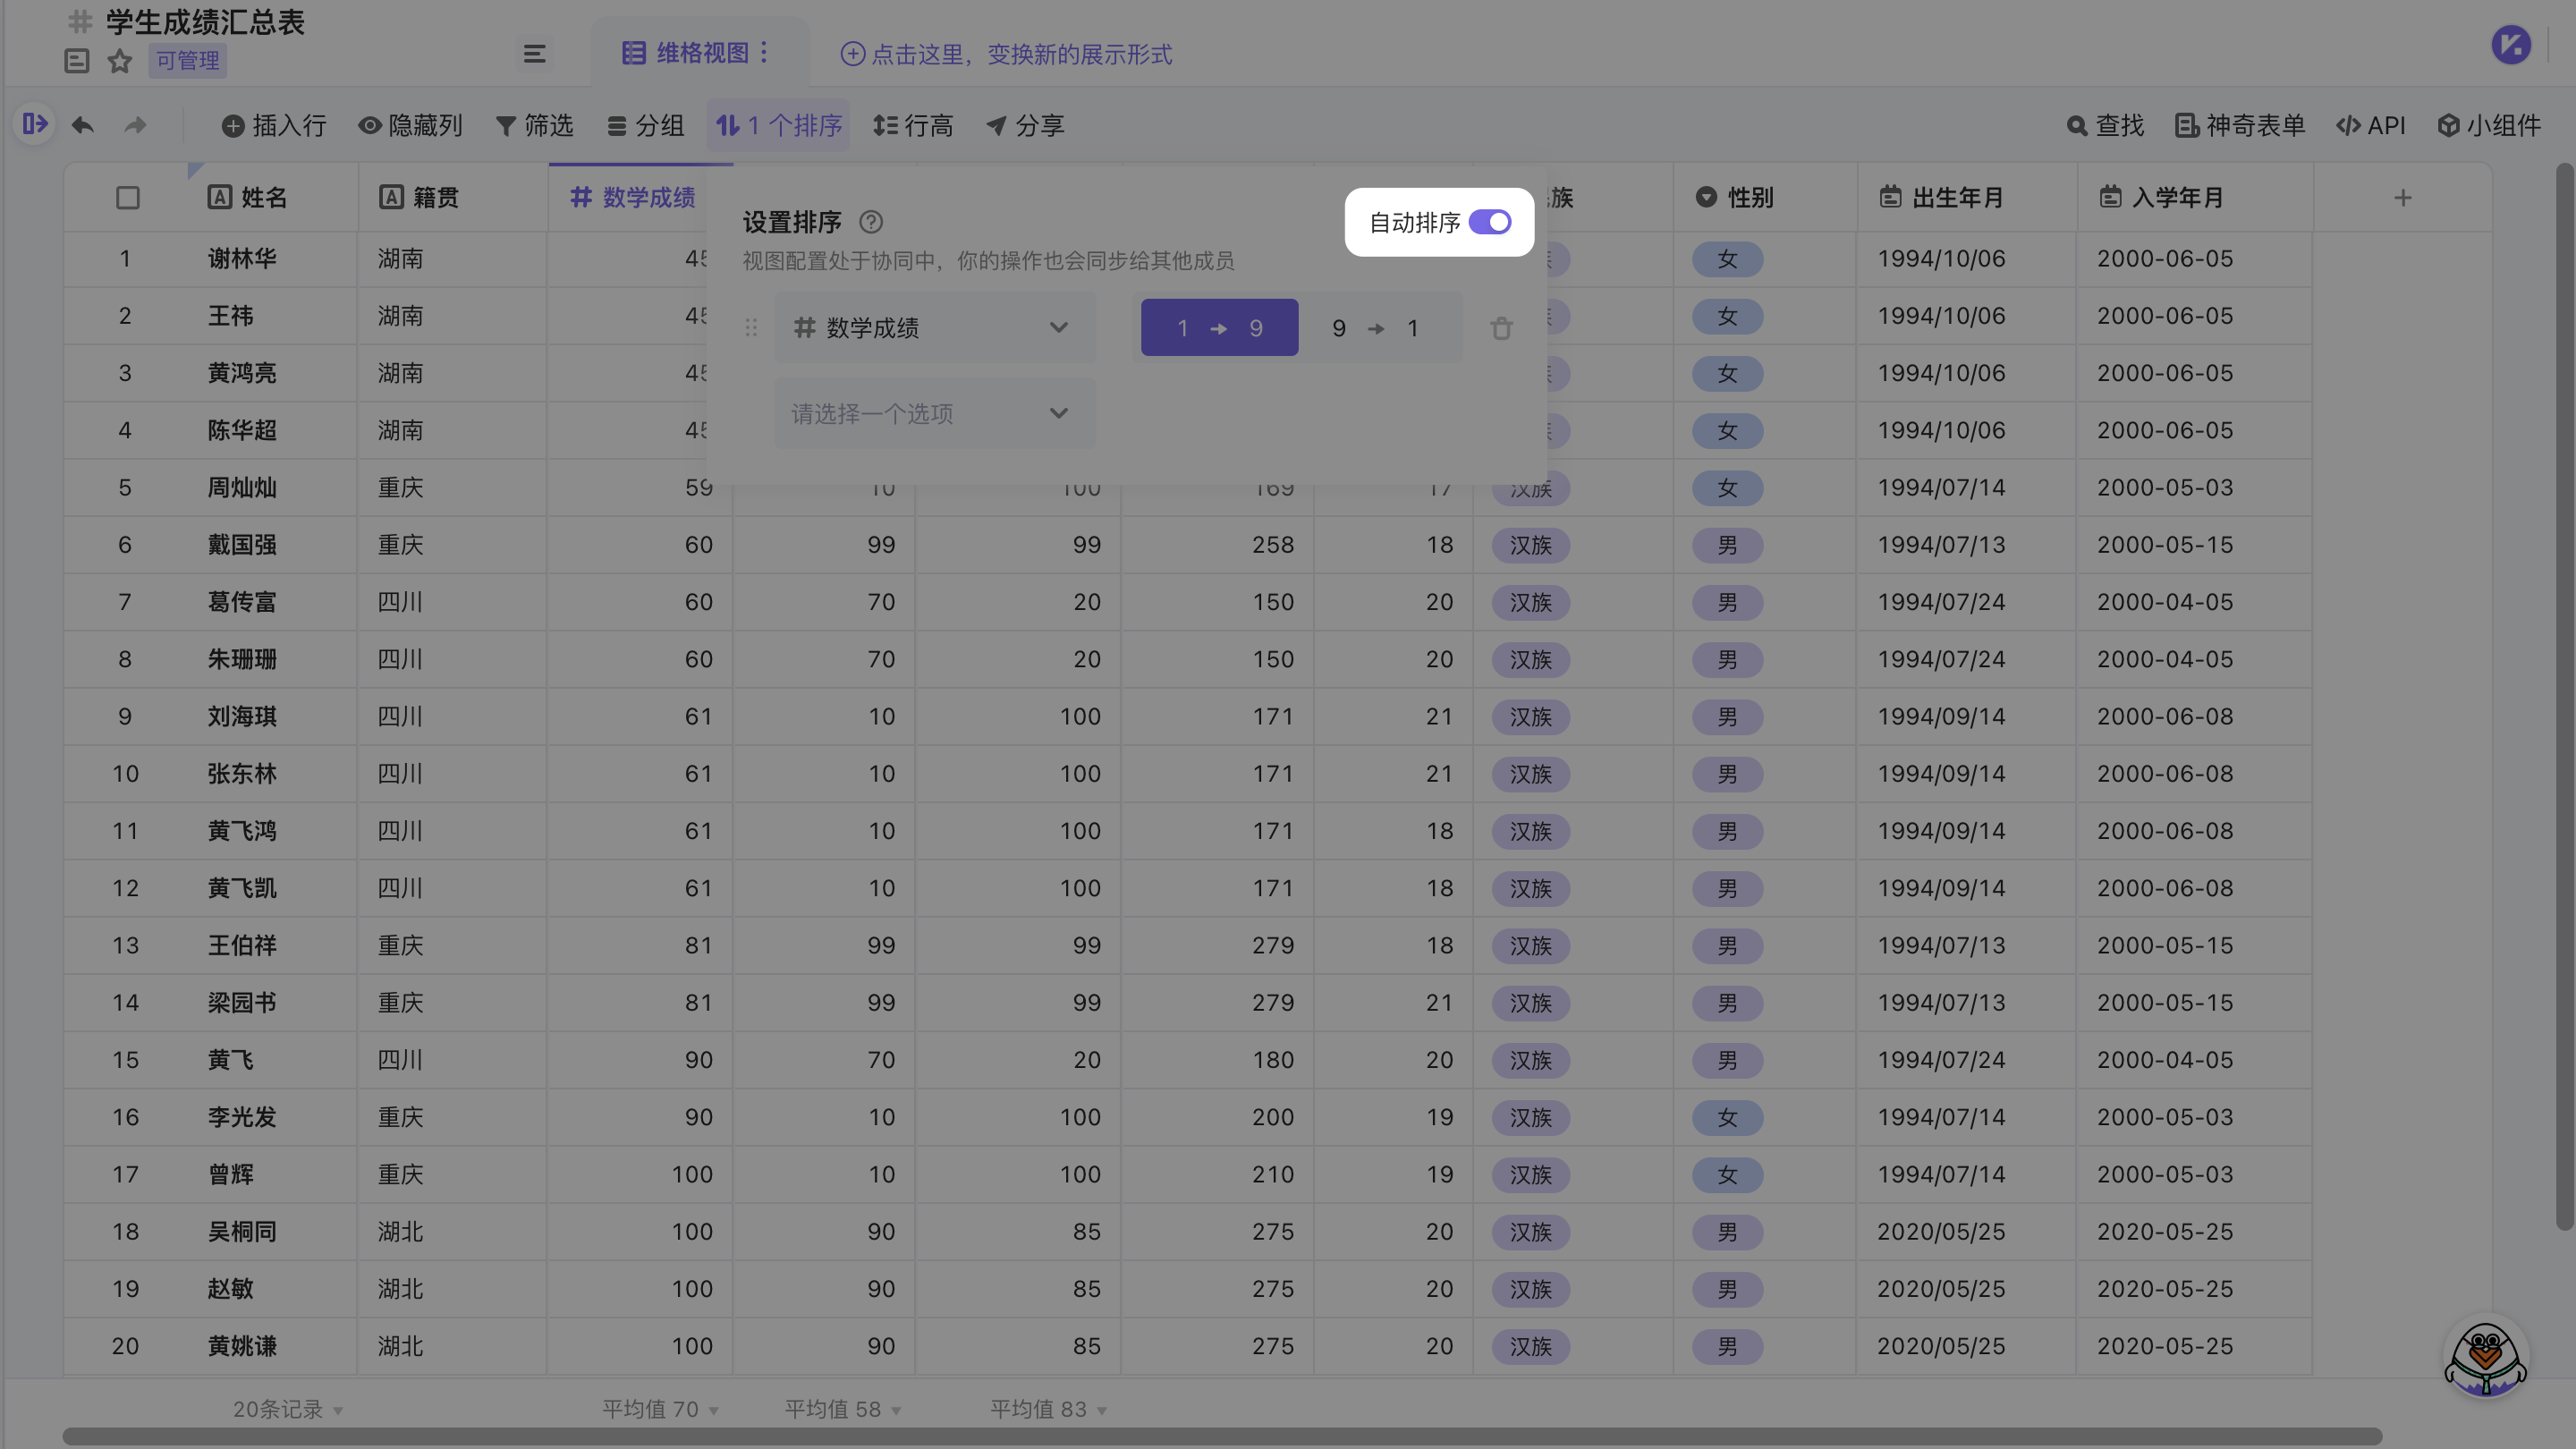Select the header row checkbox
This screenshot has width=2576, height=1449.
click(127, 197)
